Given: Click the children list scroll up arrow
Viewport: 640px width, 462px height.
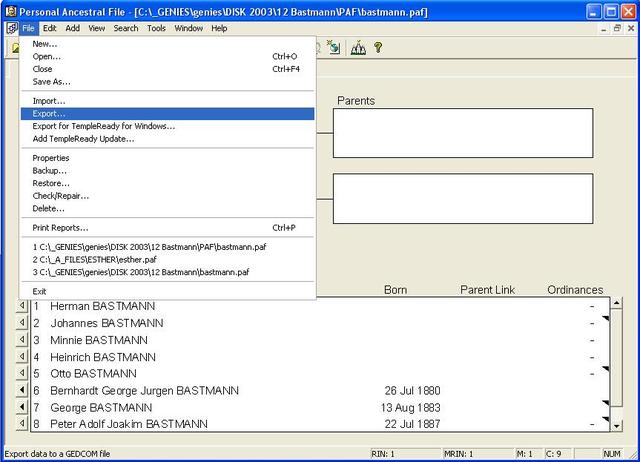Looking at the screenshot, I should coord(616,303).
